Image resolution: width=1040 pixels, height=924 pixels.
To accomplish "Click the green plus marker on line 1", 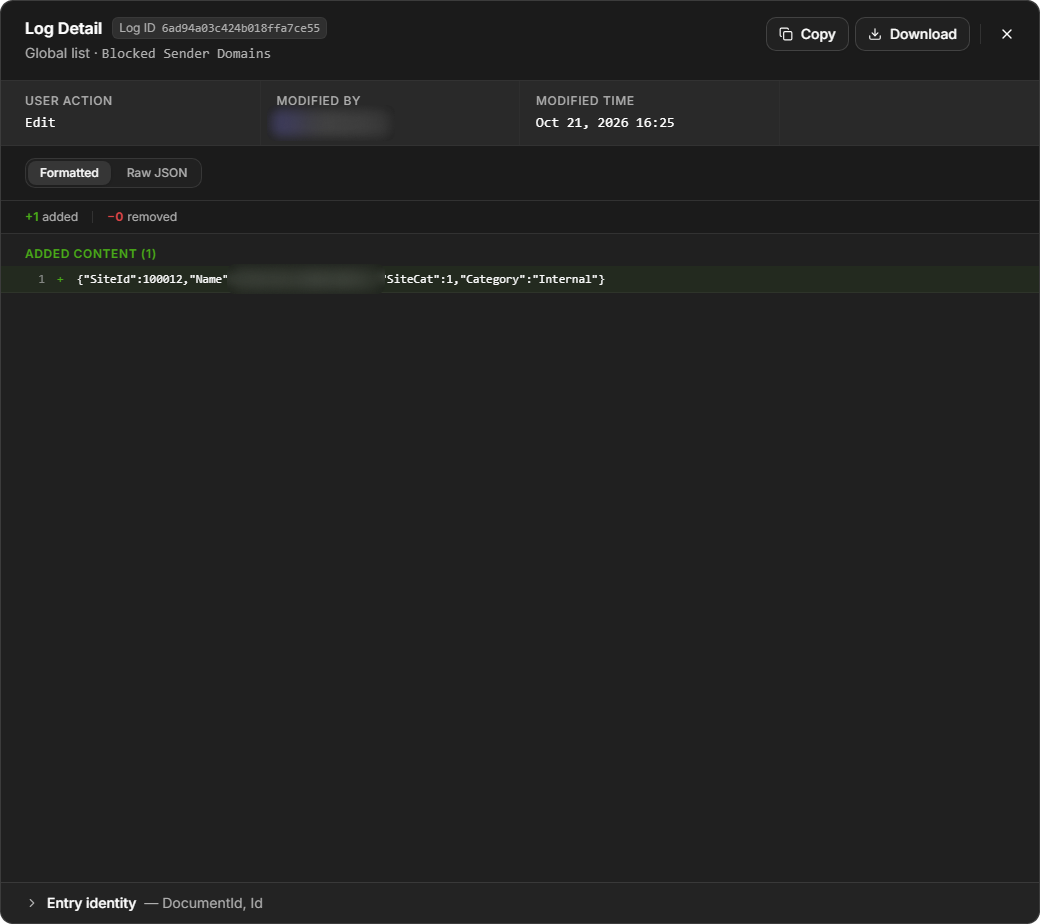I will (60, 279).
